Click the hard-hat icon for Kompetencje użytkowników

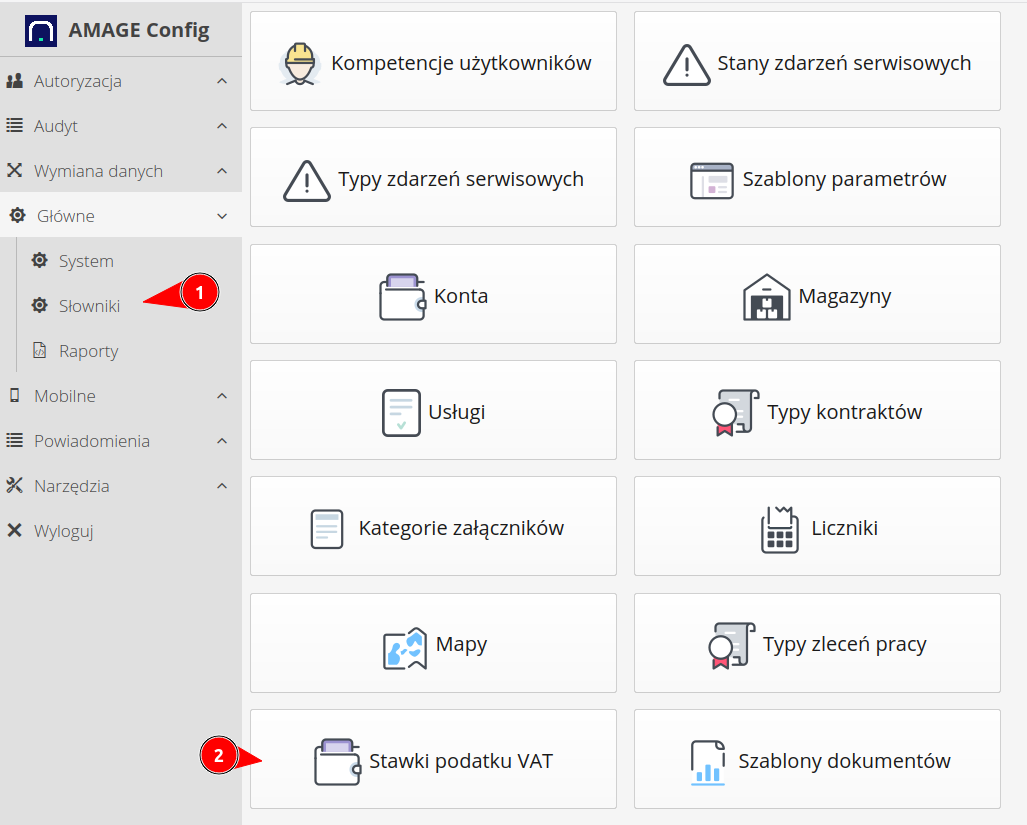(x=300, y=63)
